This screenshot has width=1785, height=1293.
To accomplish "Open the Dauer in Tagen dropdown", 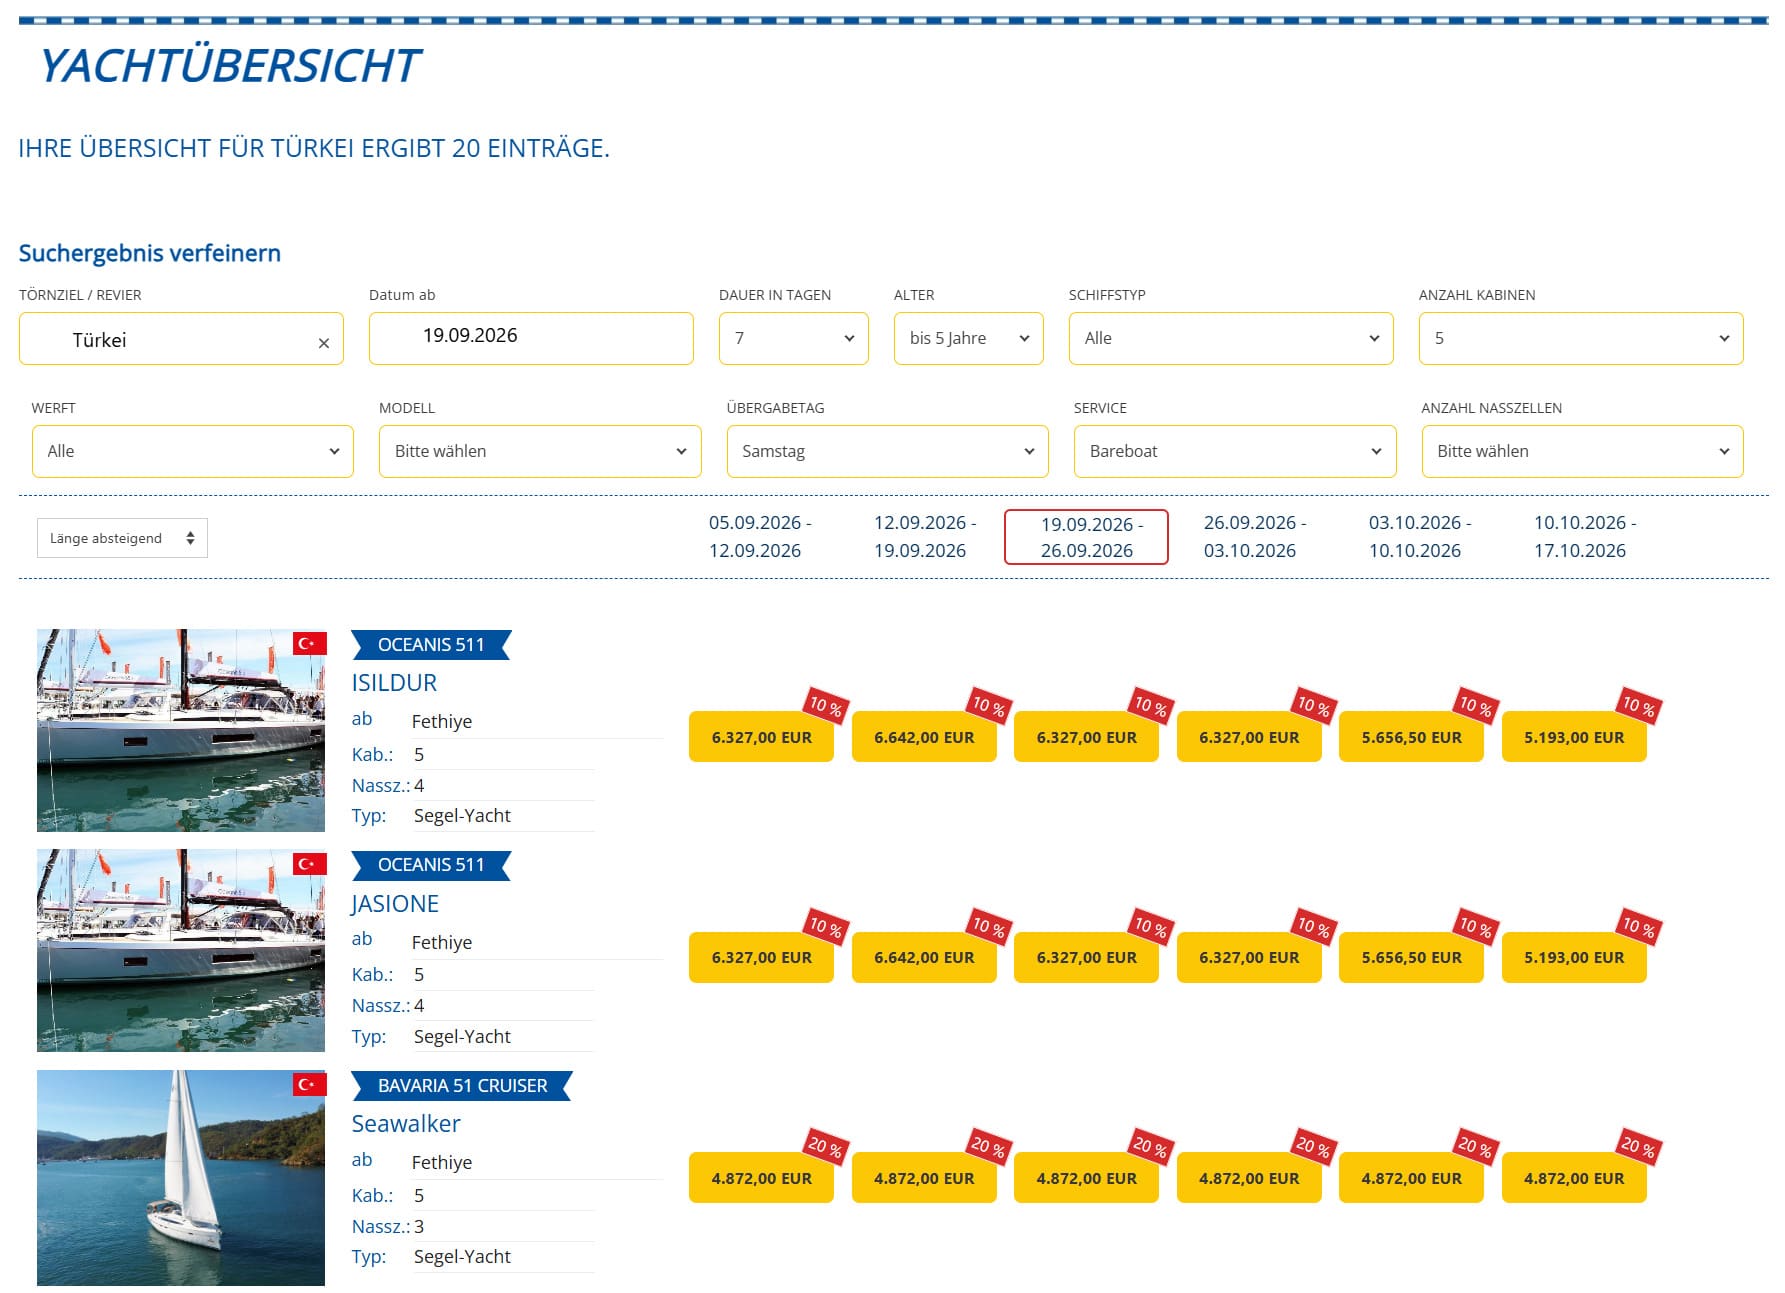I will pos(793,338).
